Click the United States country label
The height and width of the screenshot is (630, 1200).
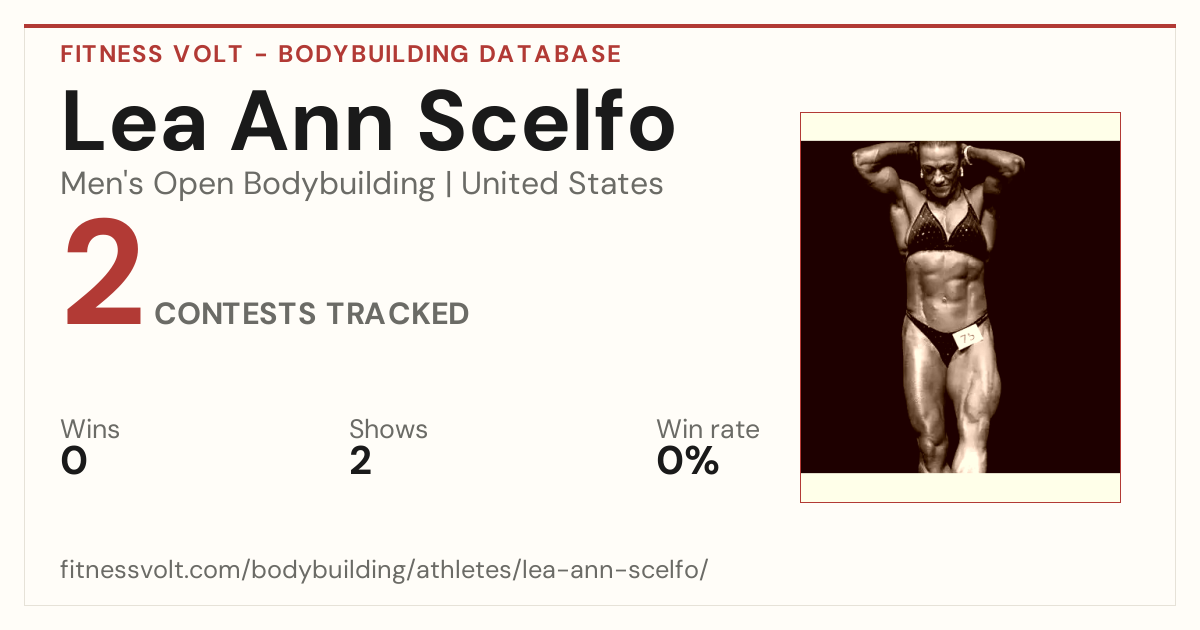(x=562, y=184)
